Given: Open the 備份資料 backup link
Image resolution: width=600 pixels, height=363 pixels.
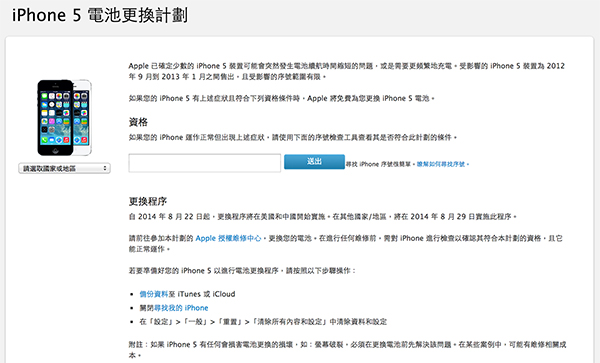Looking at the screenshot, I should tap(154, 294).
